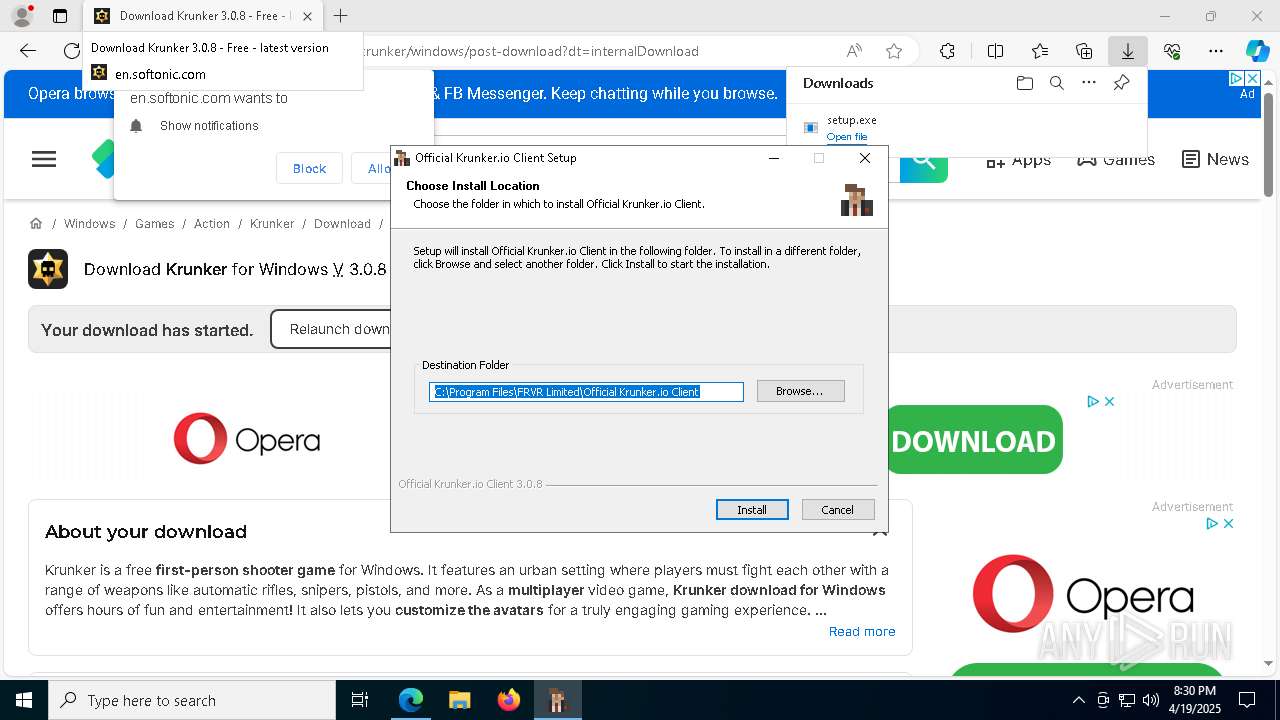Pin the Downloads panel

(x=1121, y=83)
